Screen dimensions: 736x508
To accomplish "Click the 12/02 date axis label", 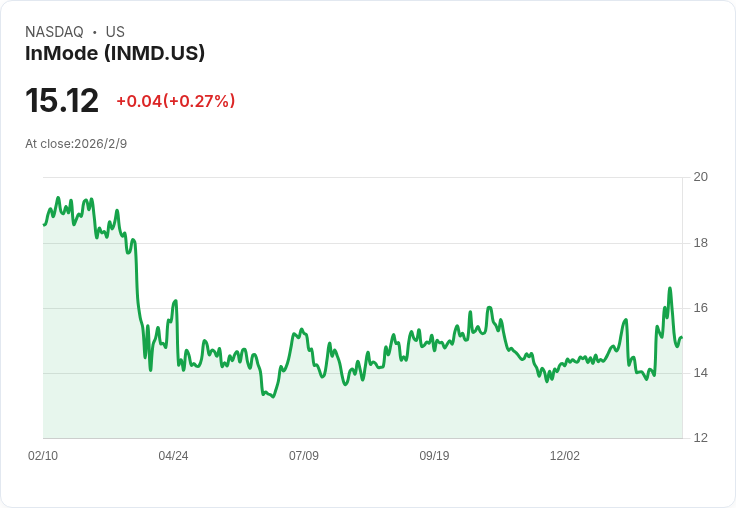I will coord(565,455).
